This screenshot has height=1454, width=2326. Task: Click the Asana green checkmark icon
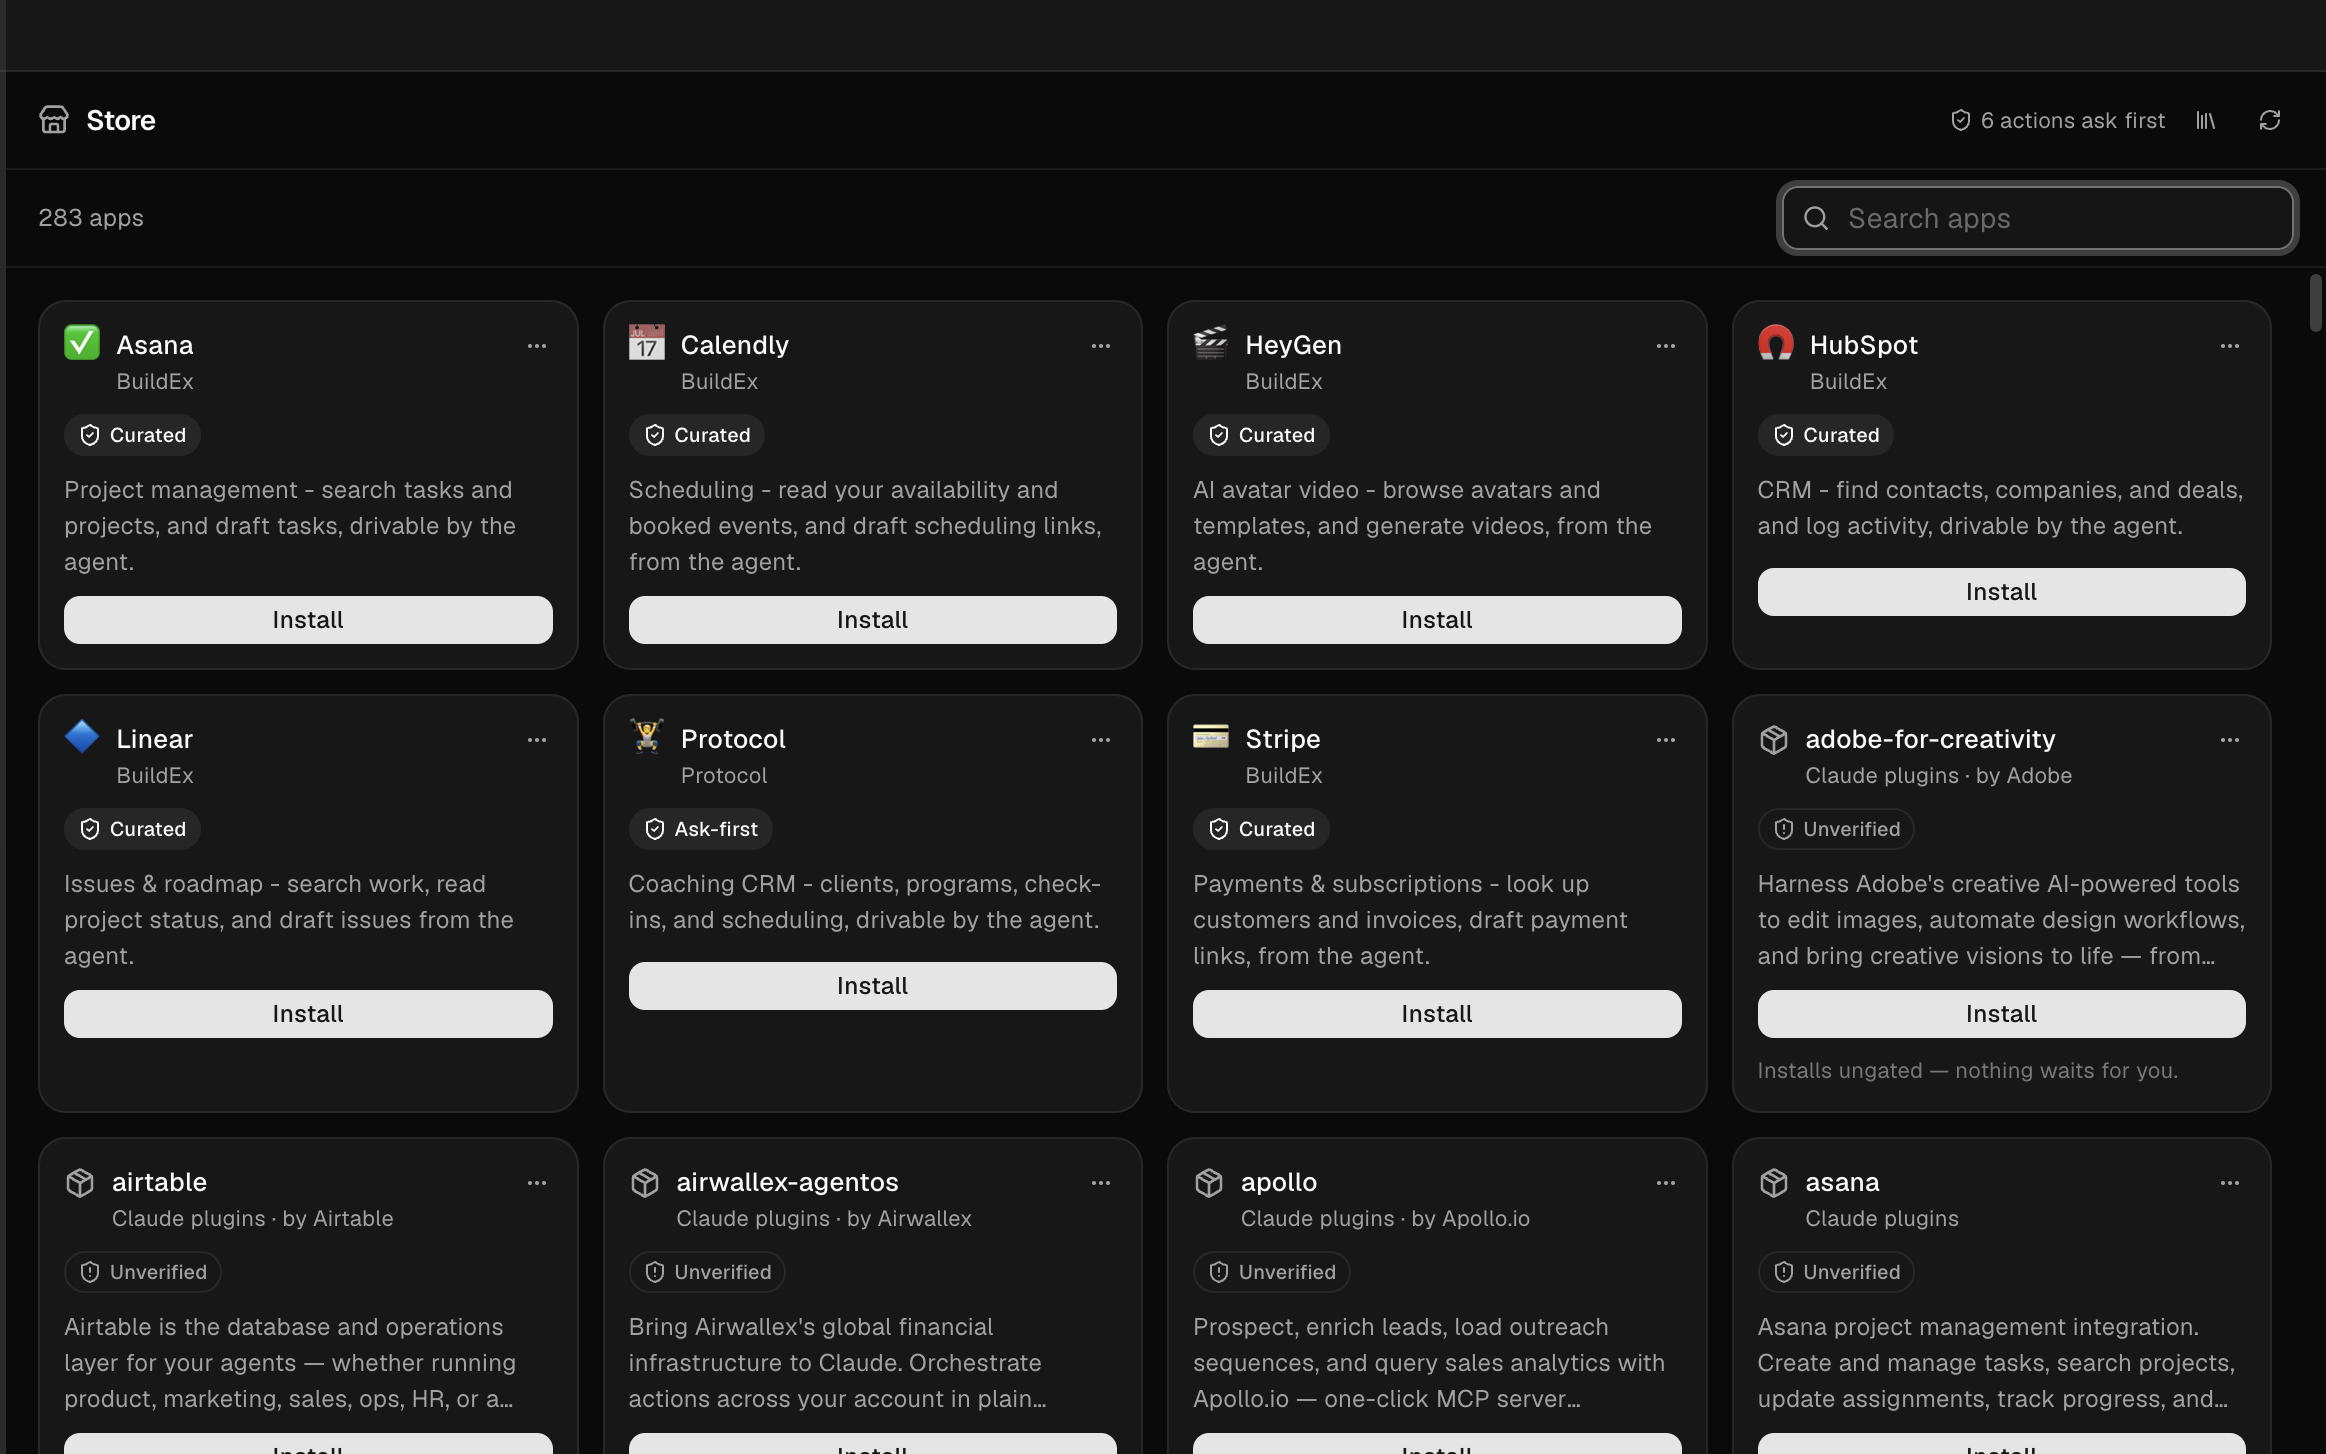click(x=82, y=342)
